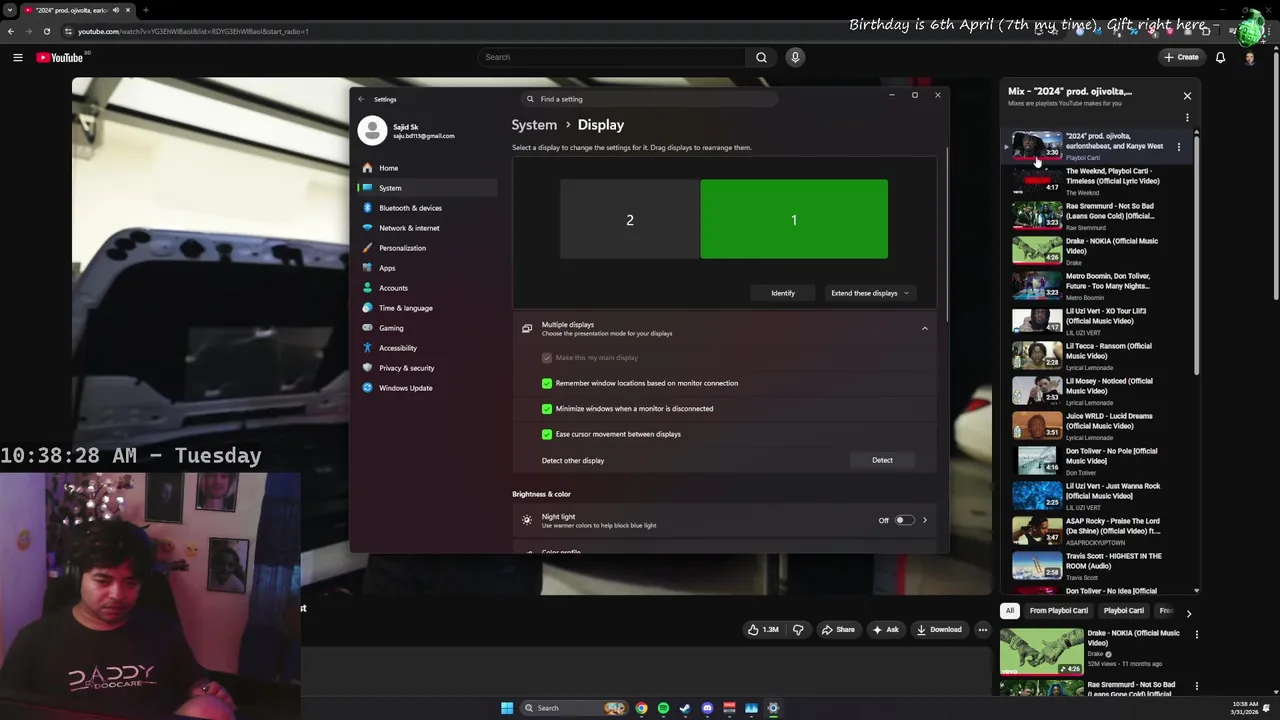
Task: Select Time & language settings
Action: click(x=405, y=308)
